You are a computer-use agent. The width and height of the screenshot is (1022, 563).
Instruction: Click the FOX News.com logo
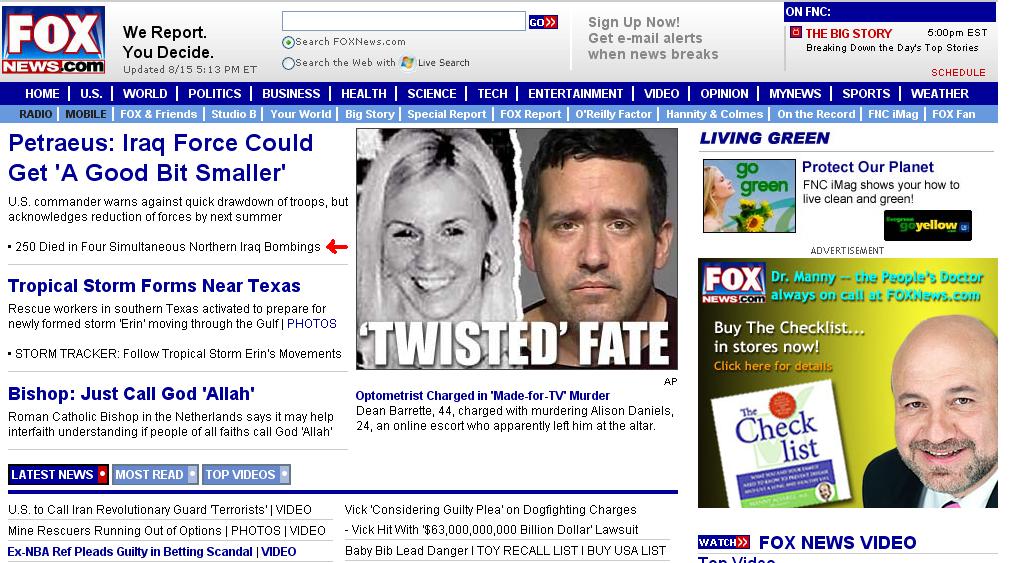(x=53, y=40)
